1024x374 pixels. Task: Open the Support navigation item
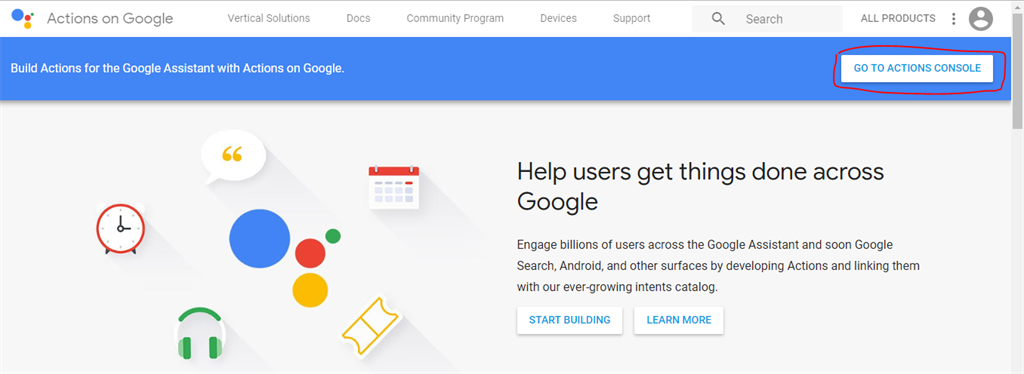pos(632,18)
